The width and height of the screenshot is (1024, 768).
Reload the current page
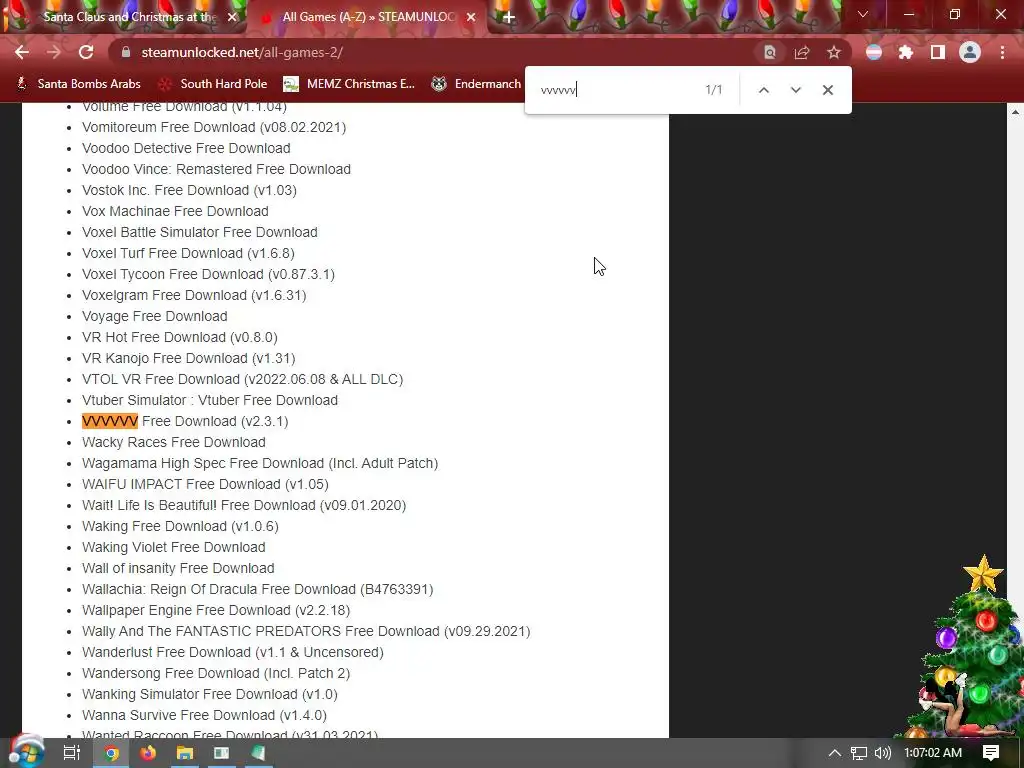tap(86, 52)
